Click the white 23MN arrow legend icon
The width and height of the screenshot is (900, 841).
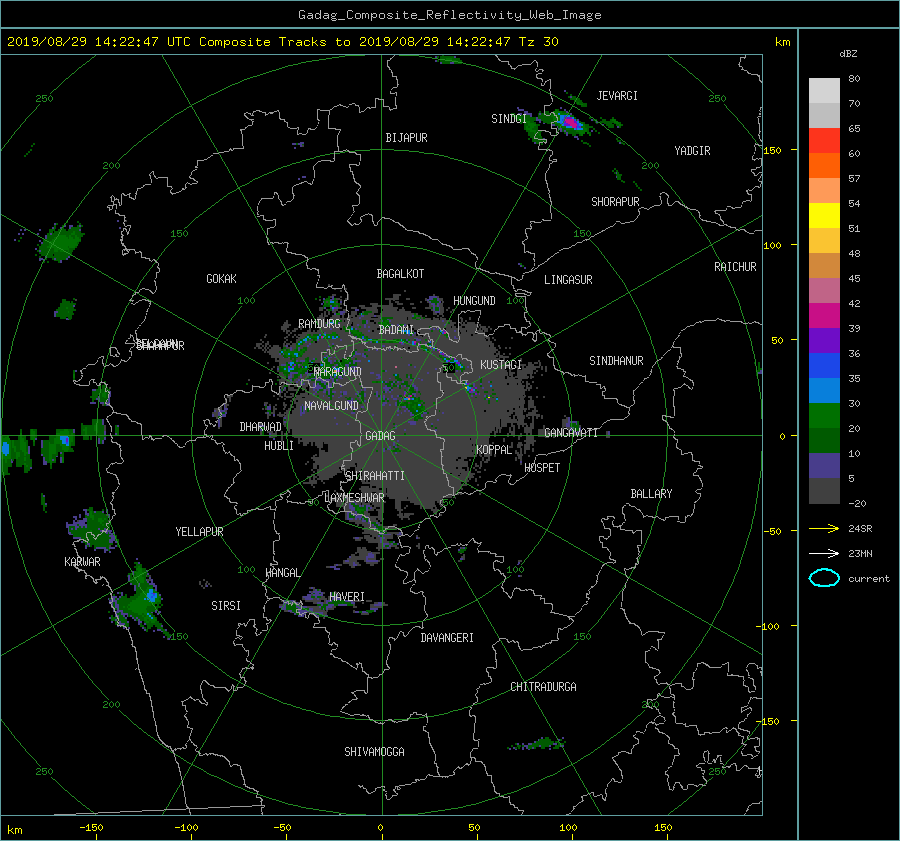[x=824, y=553]
